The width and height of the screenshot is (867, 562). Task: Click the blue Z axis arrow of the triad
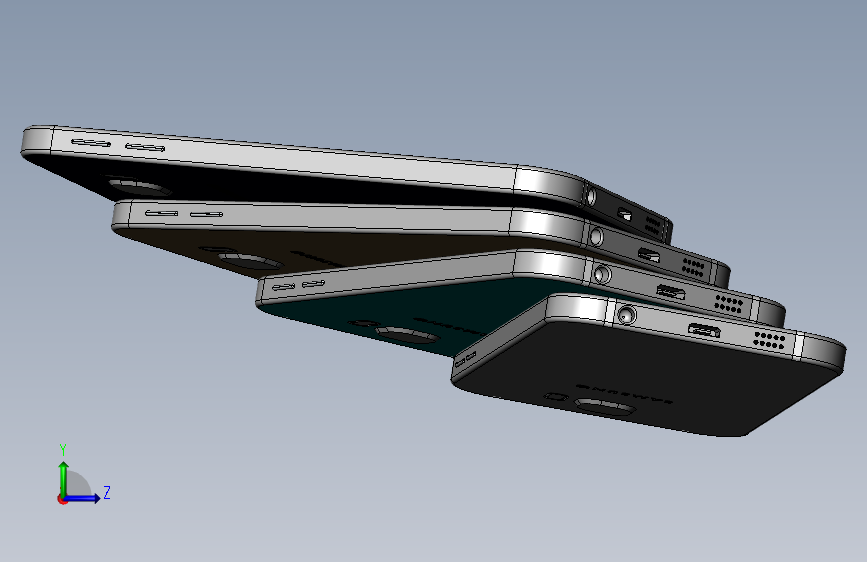[x=82, y=498]
